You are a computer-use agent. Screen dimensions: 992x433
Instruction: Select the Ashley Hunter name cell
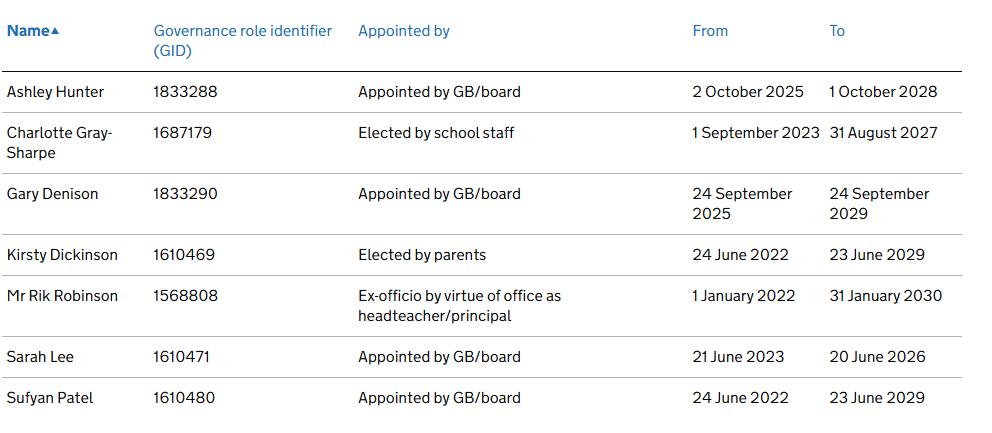click(55, 92)
